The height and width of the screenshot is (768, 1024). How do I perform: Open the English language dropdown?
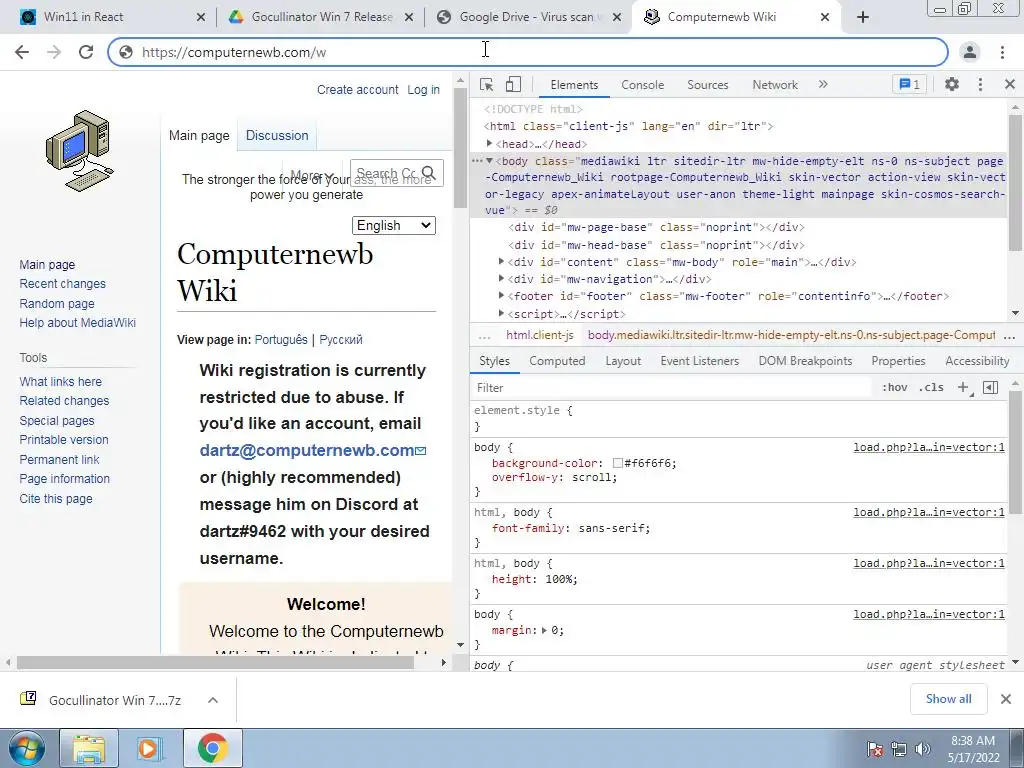tap(394, 225)
